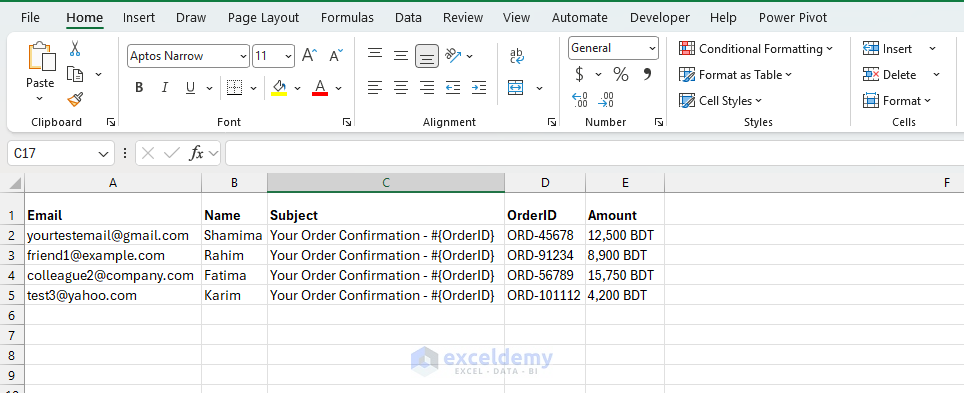The height and width of the screenshot is (393, 964).
Task: Click the Insert cells button
Action: click(888, 49)
